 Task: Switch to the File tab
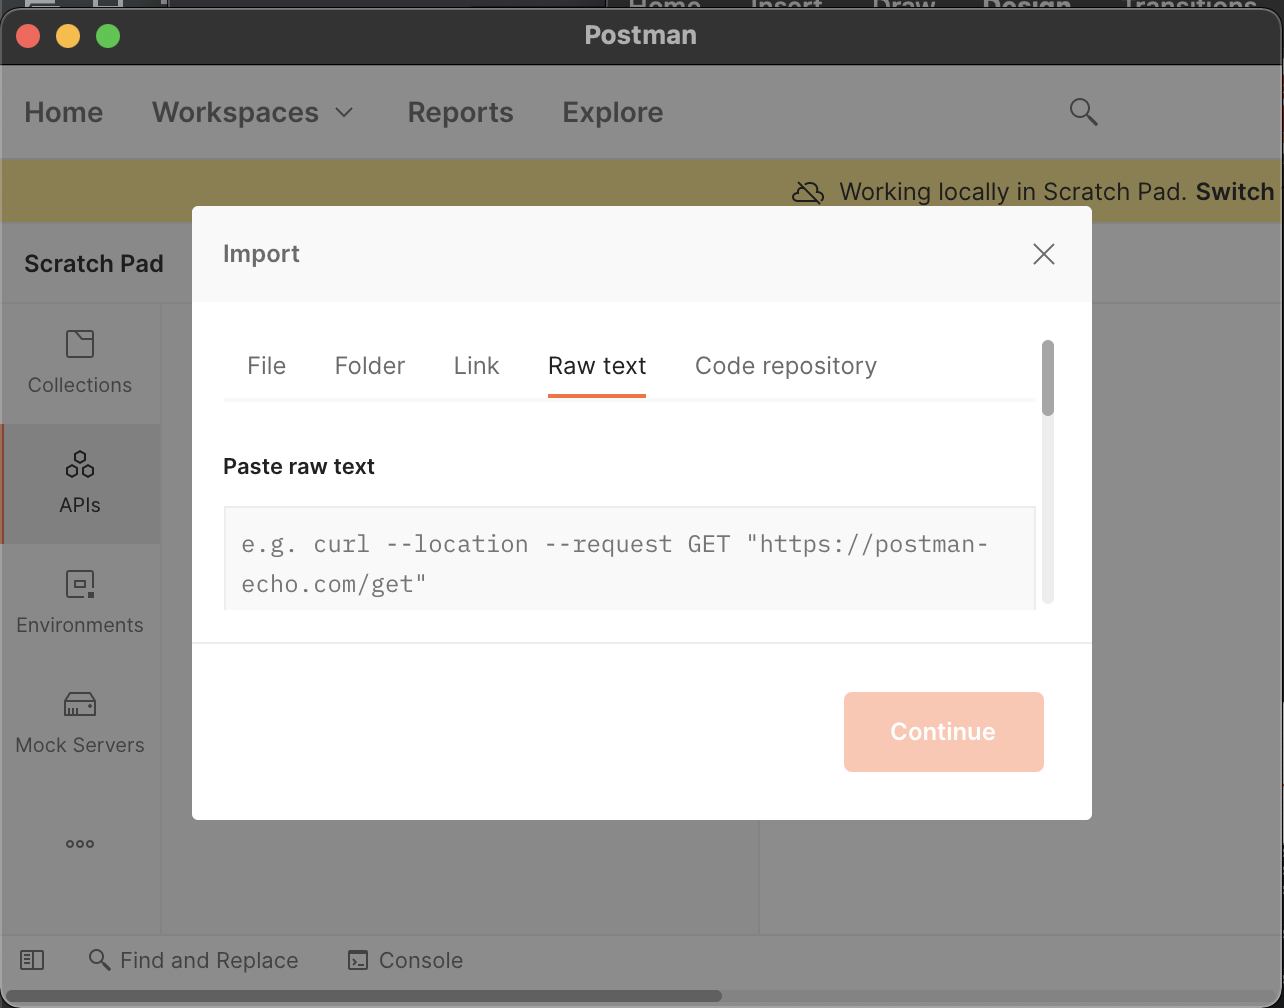tap(266, 366)
